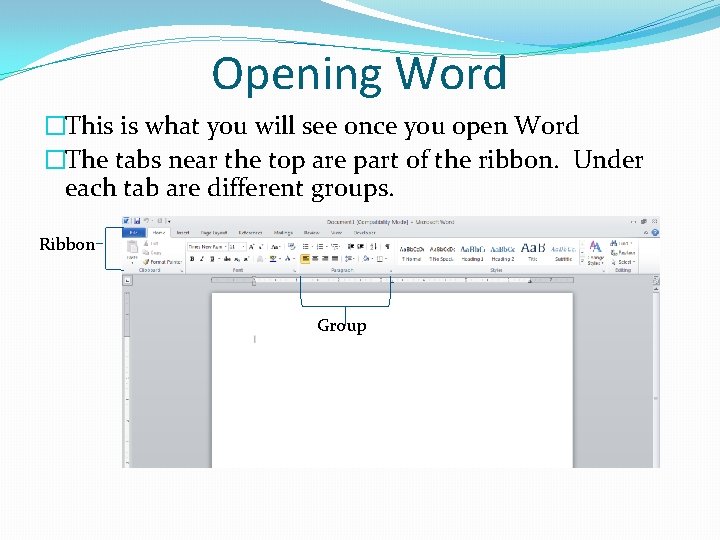720x540 pixels.
Task: Click the Clear Formatting icon
Action: click(291, 247)
